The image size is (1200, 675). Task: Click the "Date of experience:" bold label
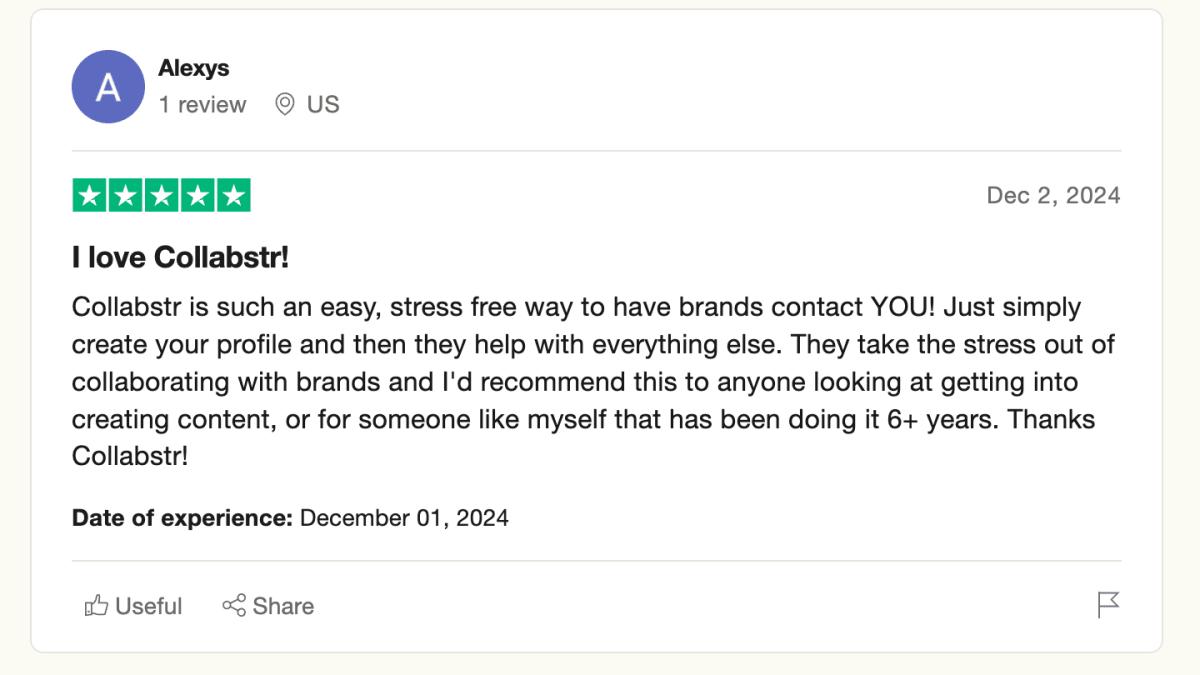click(x=182, y=518)
